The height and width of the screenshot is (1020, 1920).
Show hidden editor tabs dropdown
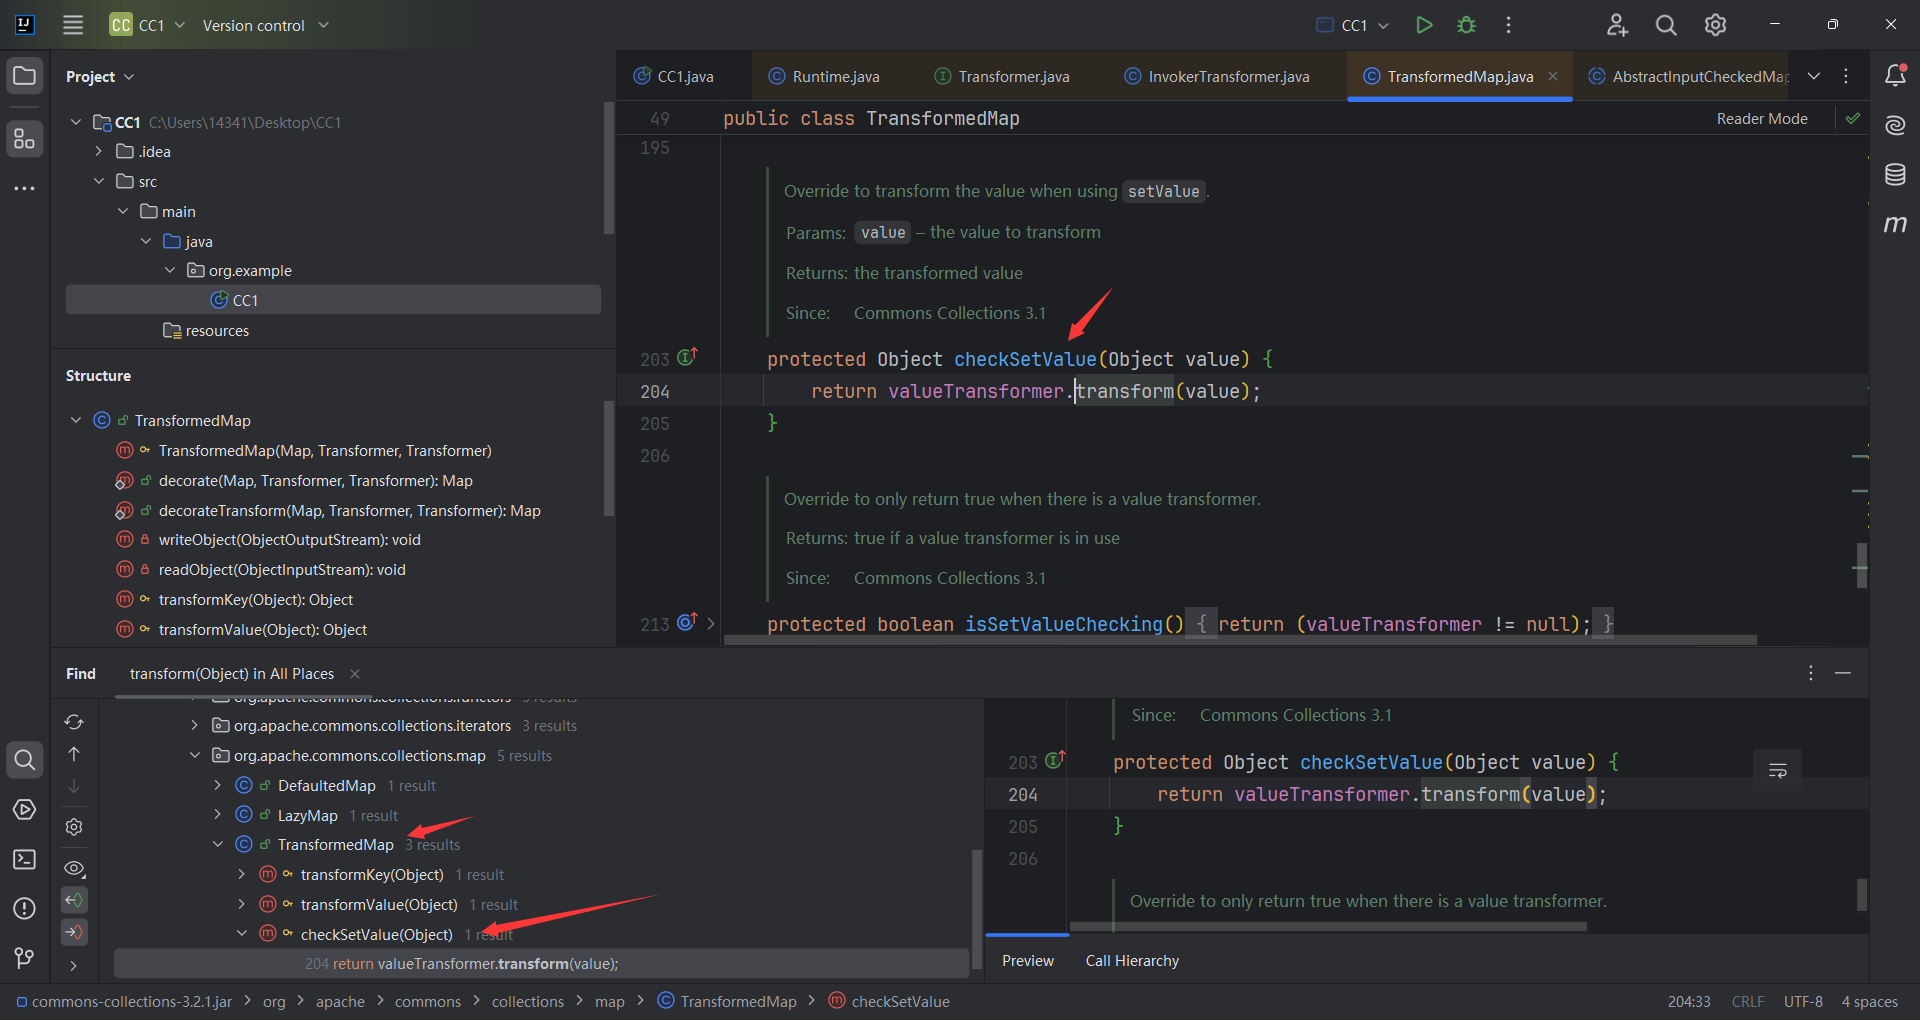tap(1814, 76)
